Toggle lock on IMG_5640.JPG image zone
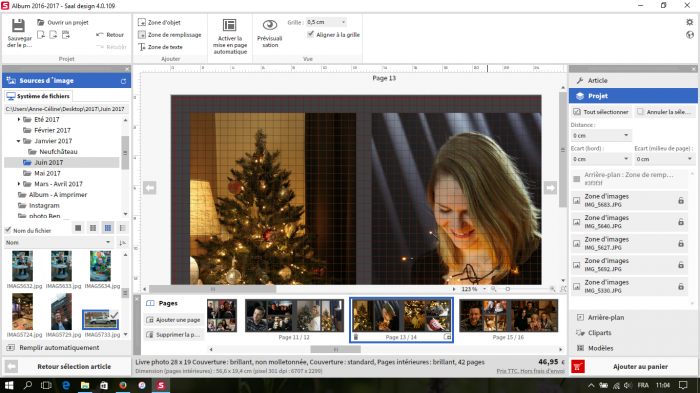The height and width of the screenshot is (393, 700). click(681, 222)
